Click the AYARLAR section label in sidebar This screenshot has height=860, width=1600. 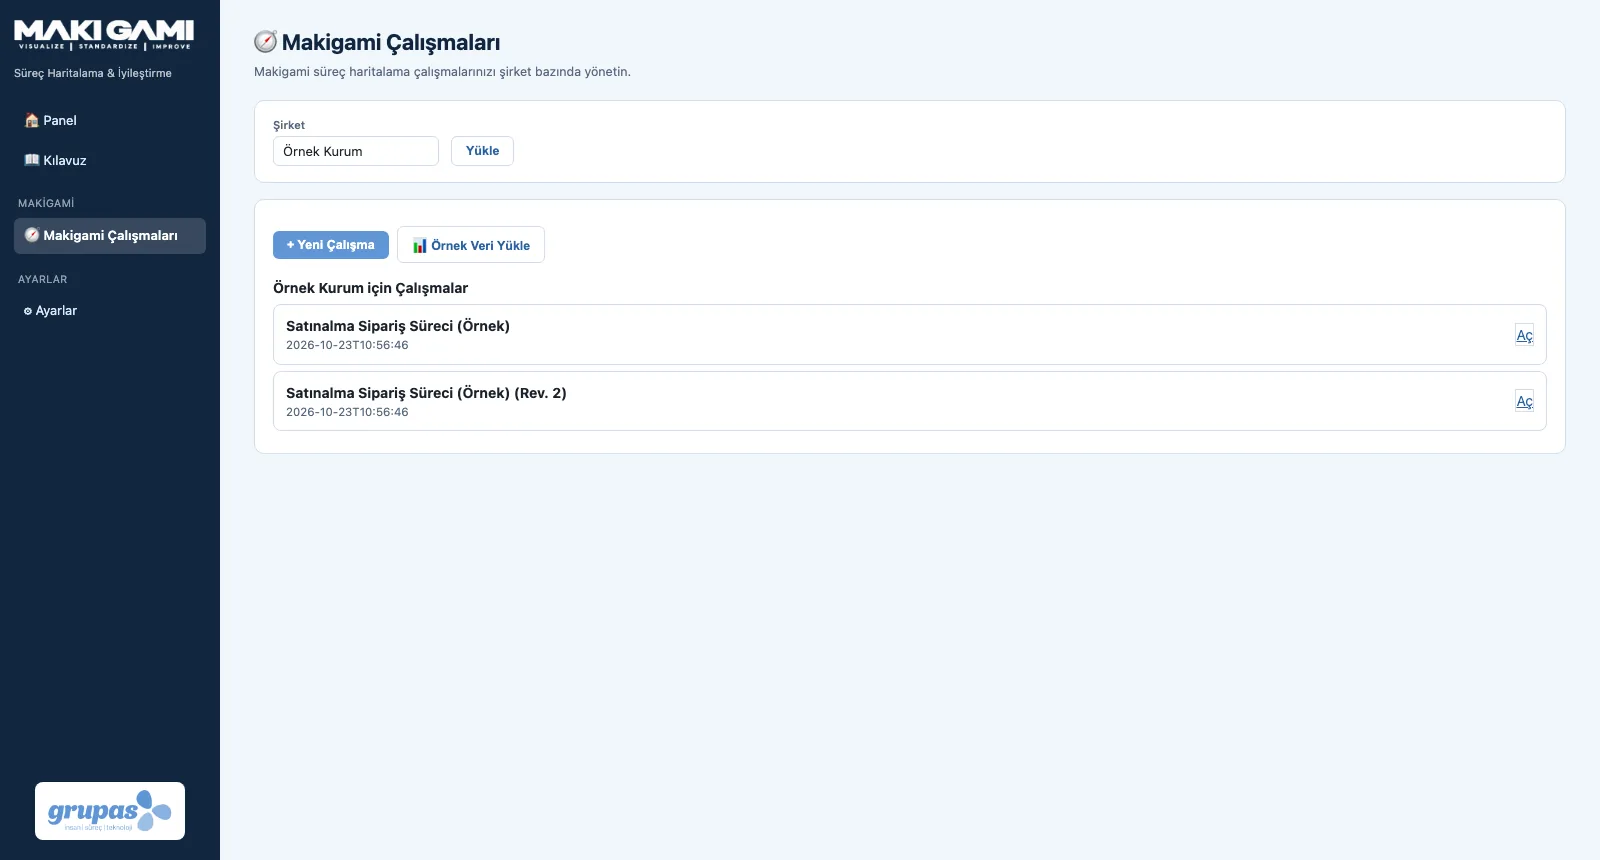coord(43,279)
